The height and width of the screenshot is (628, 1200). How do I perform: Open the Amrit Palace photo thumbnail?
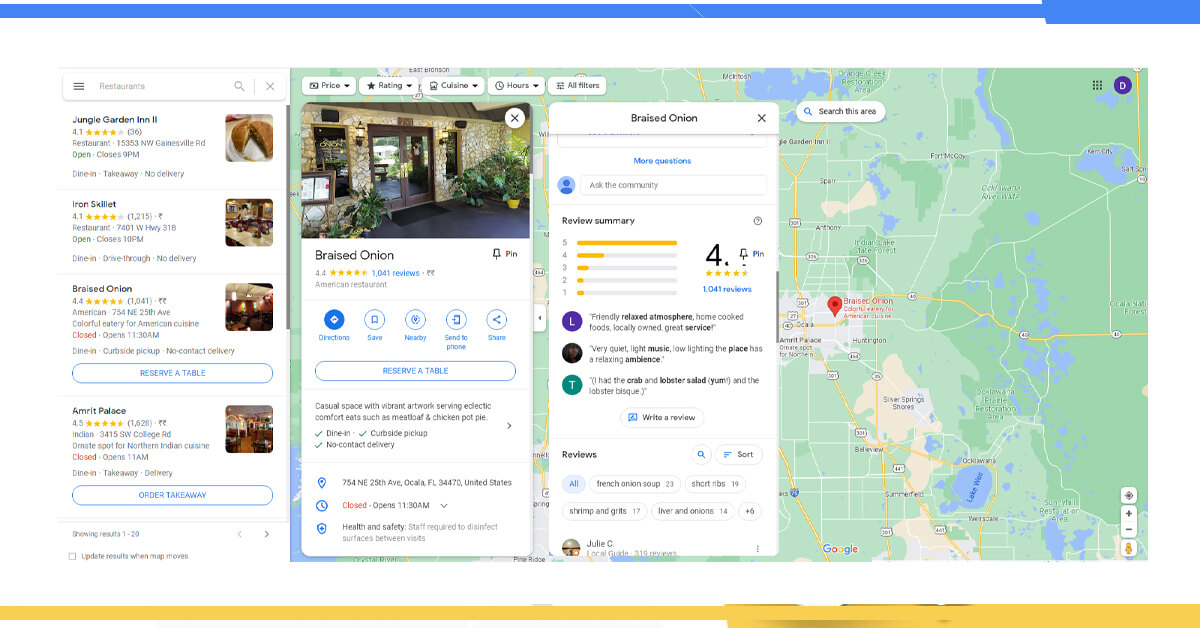(x=249, y=429)
